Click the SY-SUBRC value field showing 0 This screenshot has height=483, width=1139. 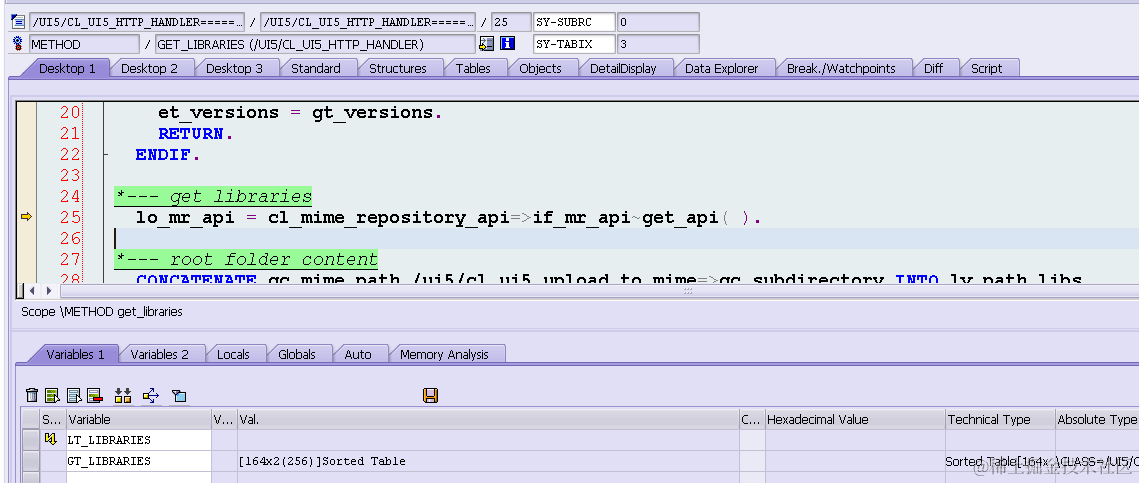coord(658,22)
